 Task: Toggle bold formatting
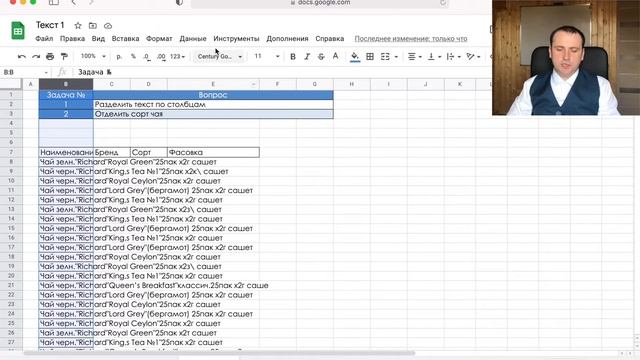point(293,57)
